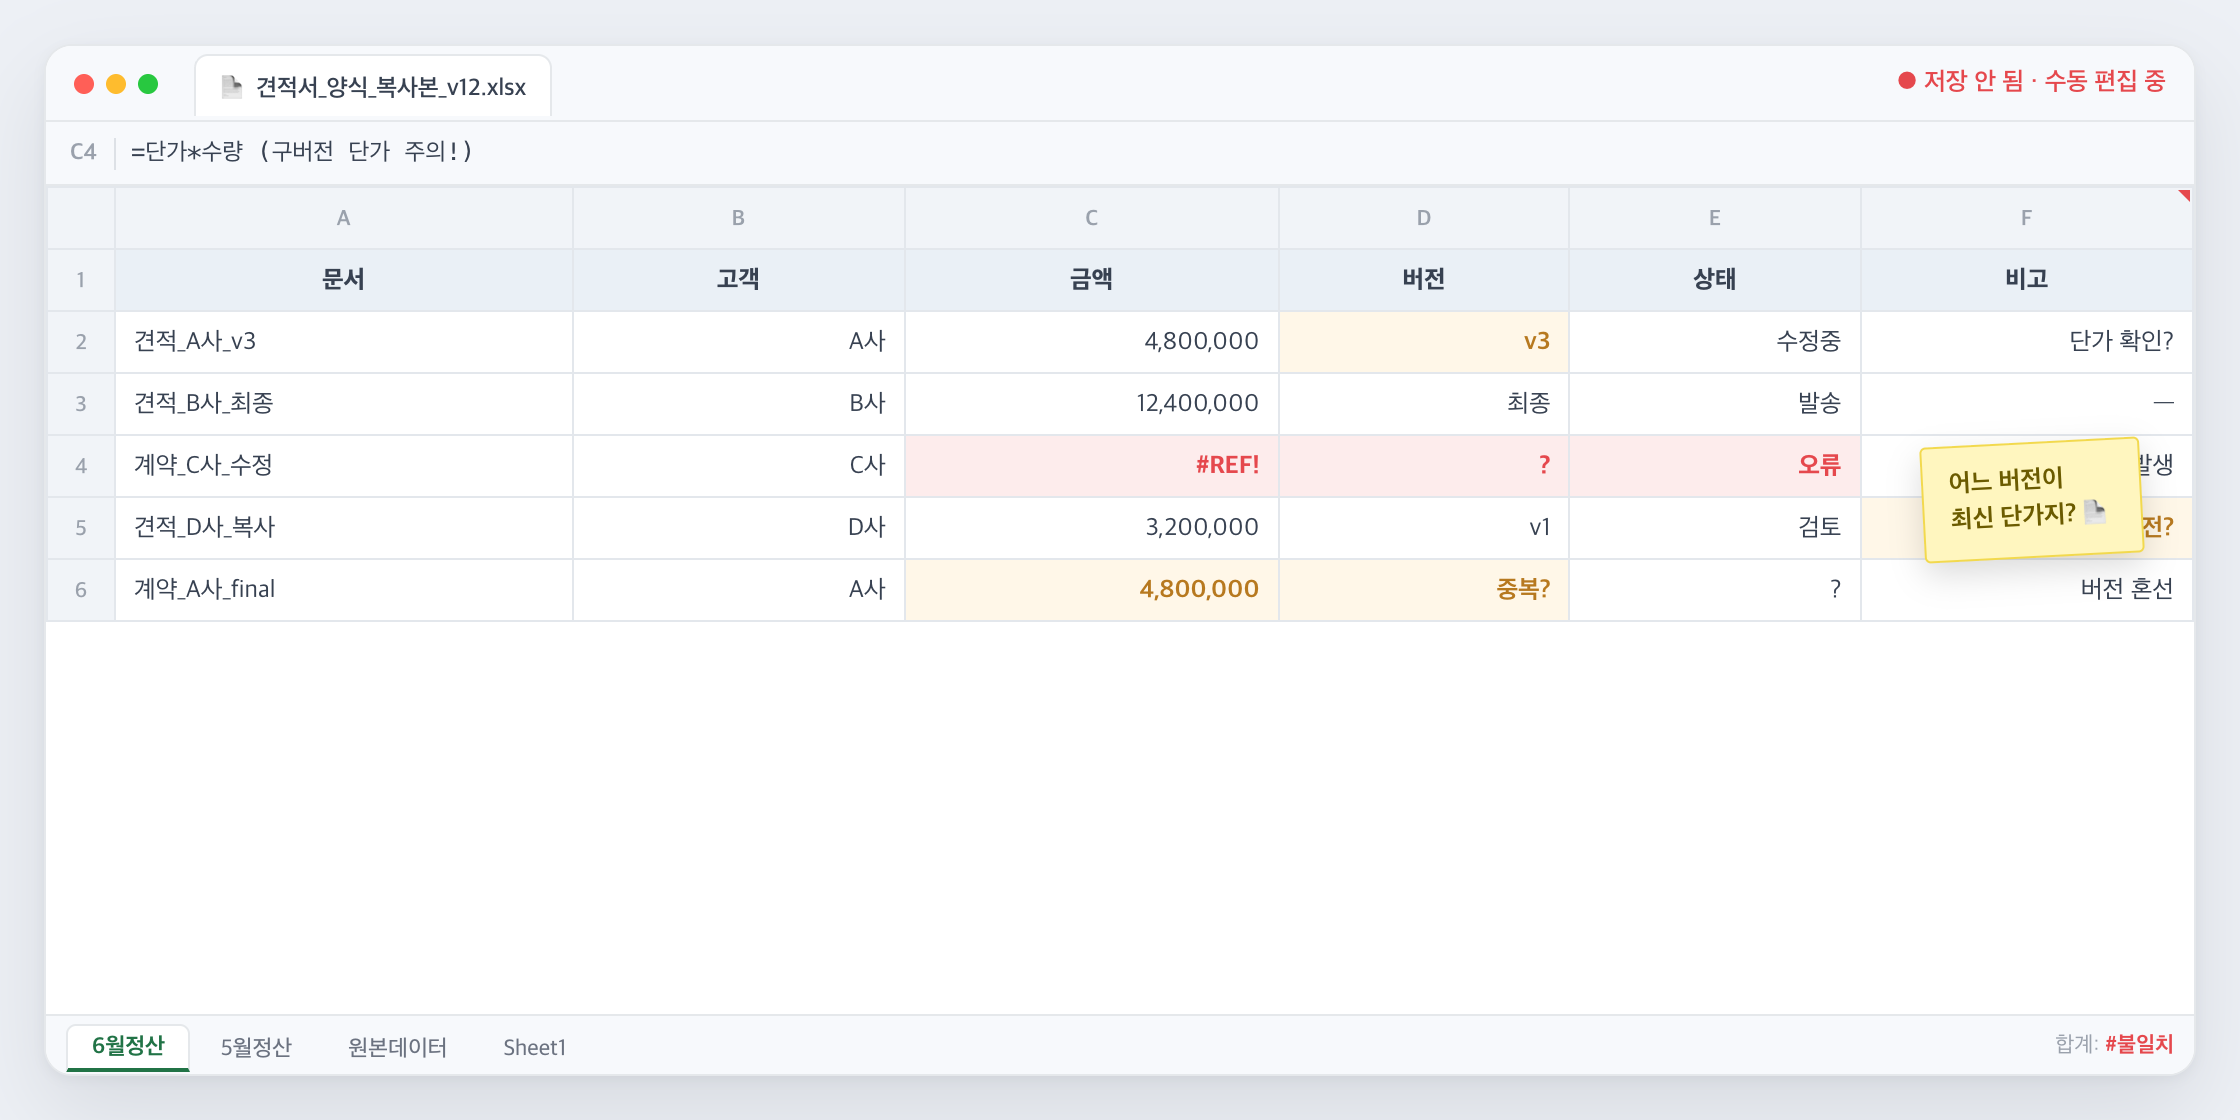
Task: Select the #REF! error cell
Action: 1091,465
